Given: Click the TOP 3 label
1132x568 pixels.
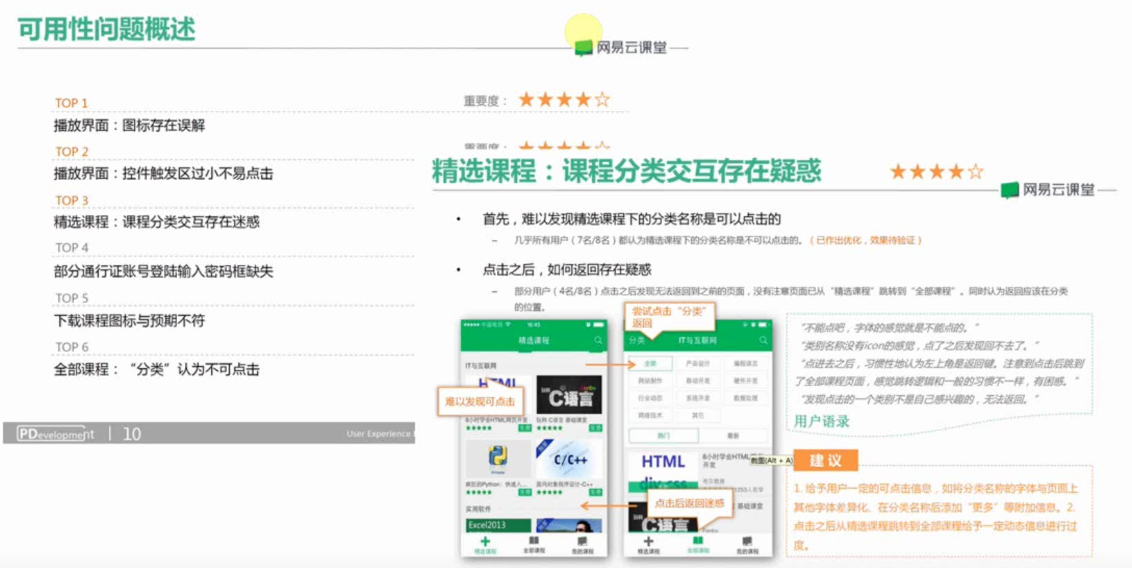Looking at the screenshot, I should pos(71,200).
